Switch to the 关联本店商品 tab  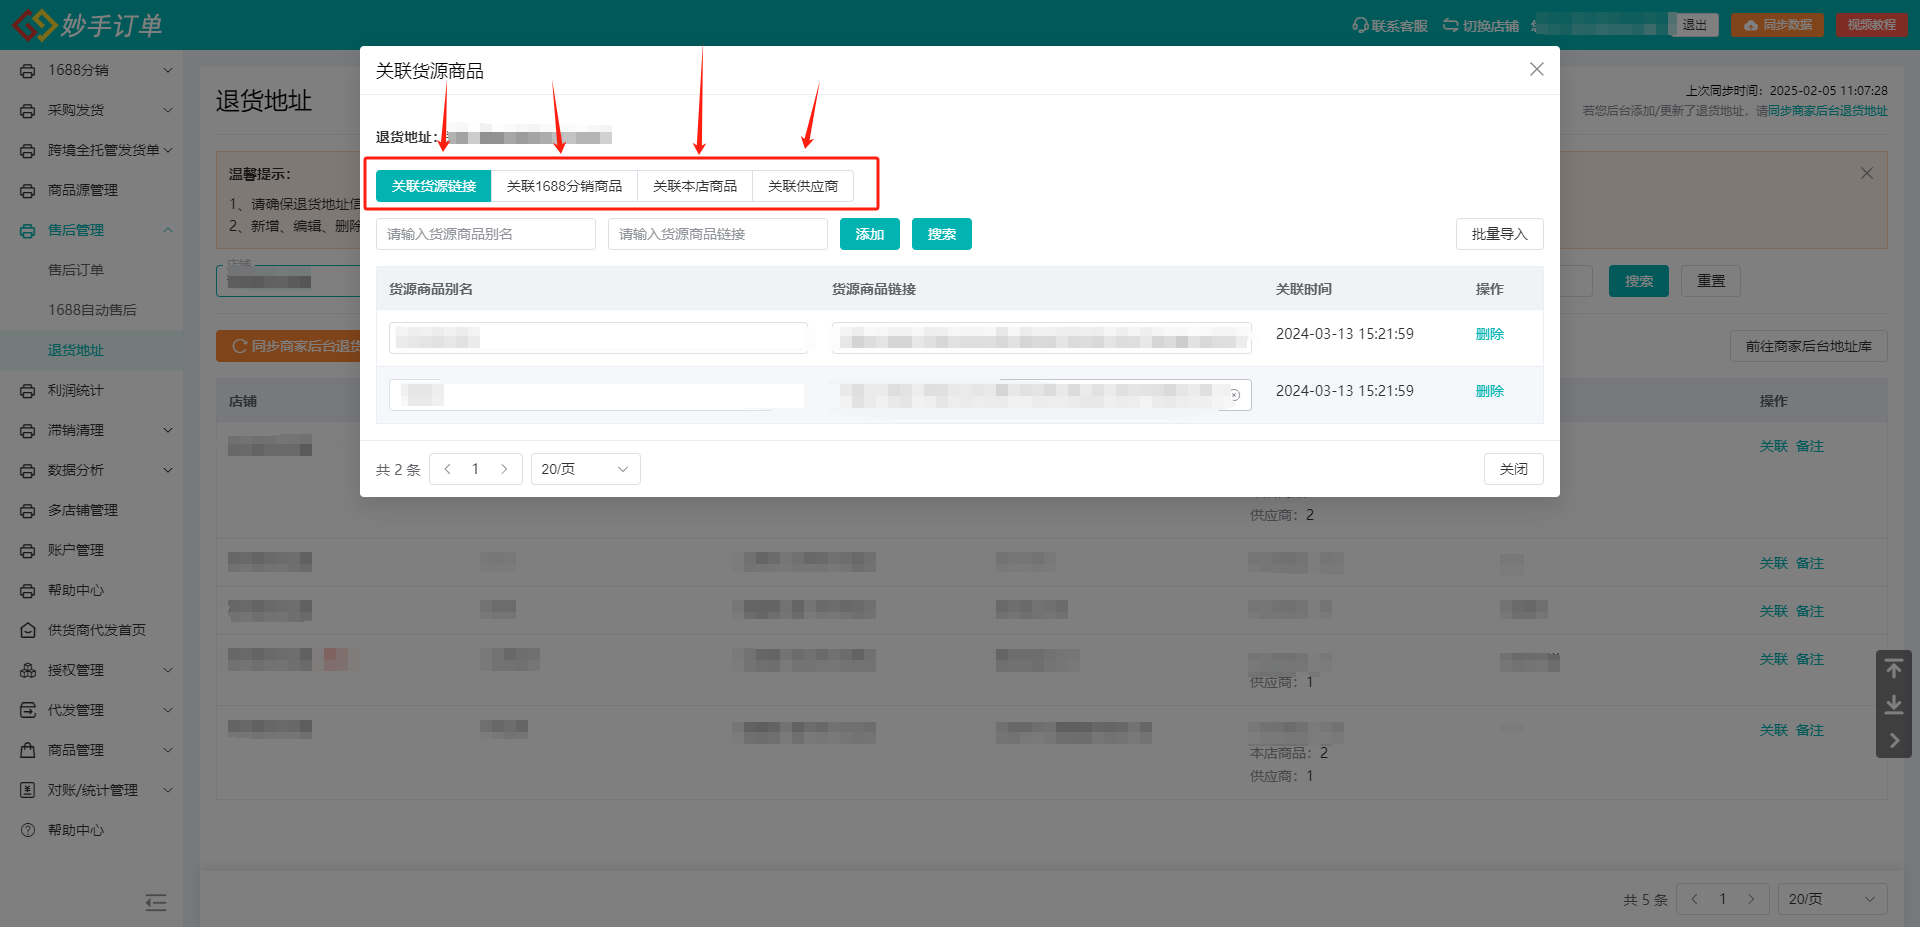(x=695, y=186)
